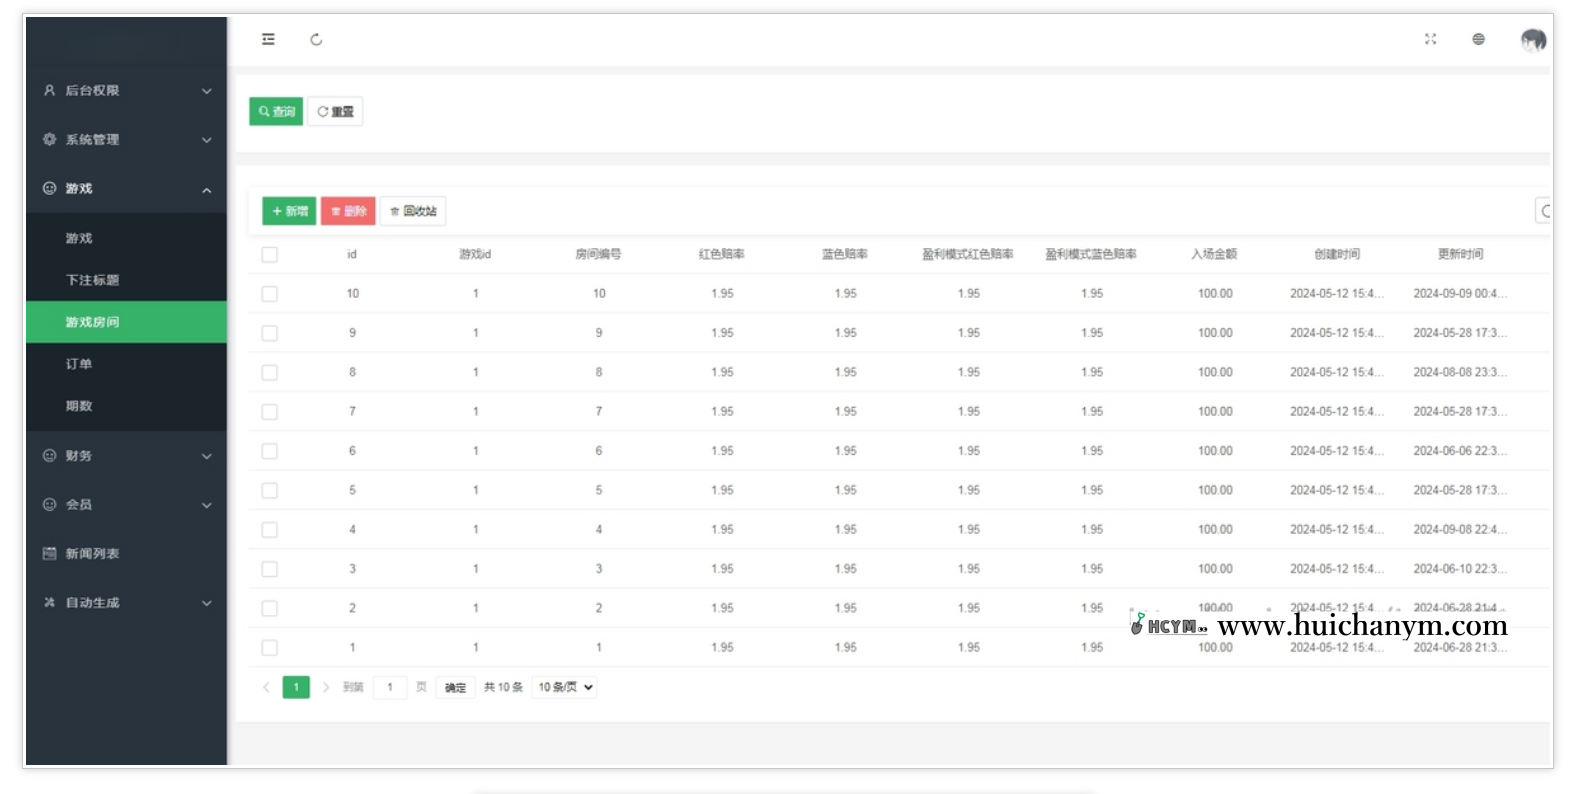This screenshot has width=1571, height=794.
Task: Click the green 查询 search button
Action: click(276, 112)
